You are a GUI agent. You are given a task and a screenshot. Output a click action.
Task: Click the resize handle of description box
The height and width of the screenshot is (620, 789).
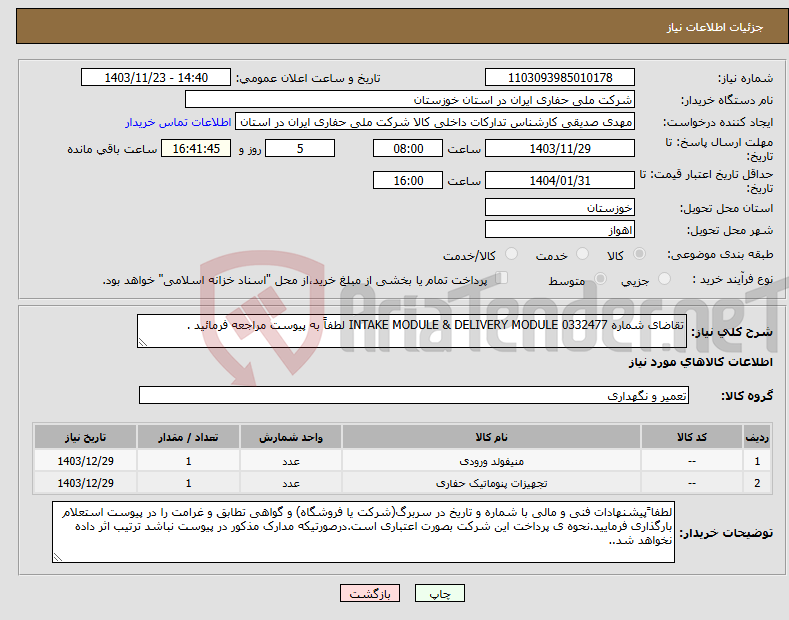pyautogui.click(x=142, y=343)
